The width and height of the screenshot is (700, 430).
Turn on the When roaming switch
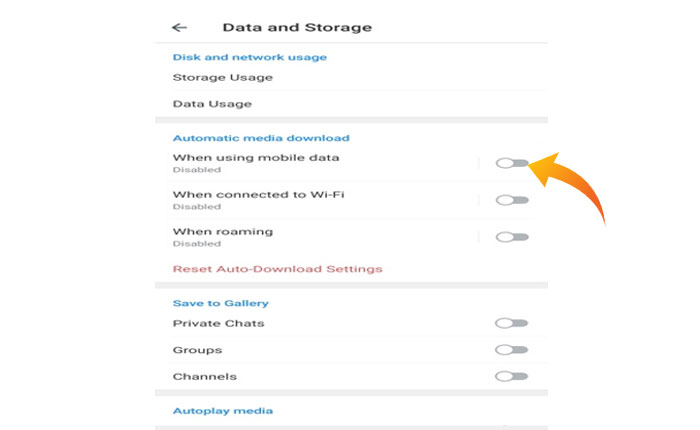(x=512, y=237)
